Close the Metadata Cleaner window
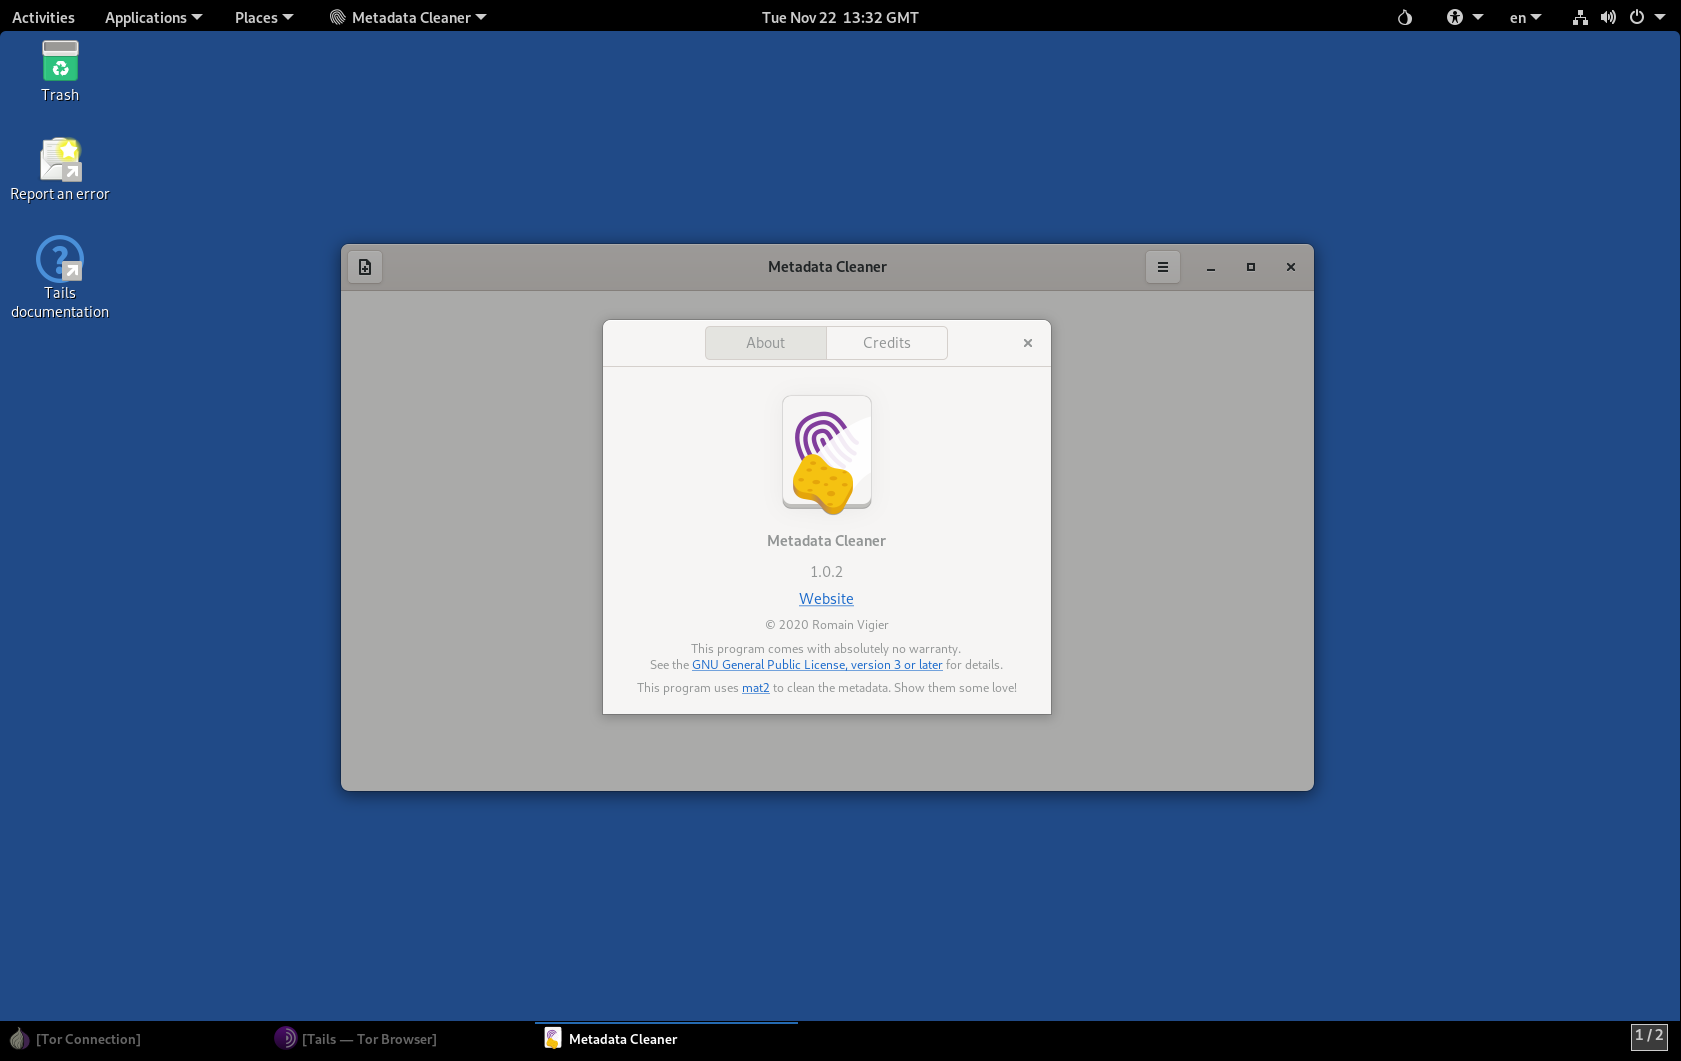 1291,267
